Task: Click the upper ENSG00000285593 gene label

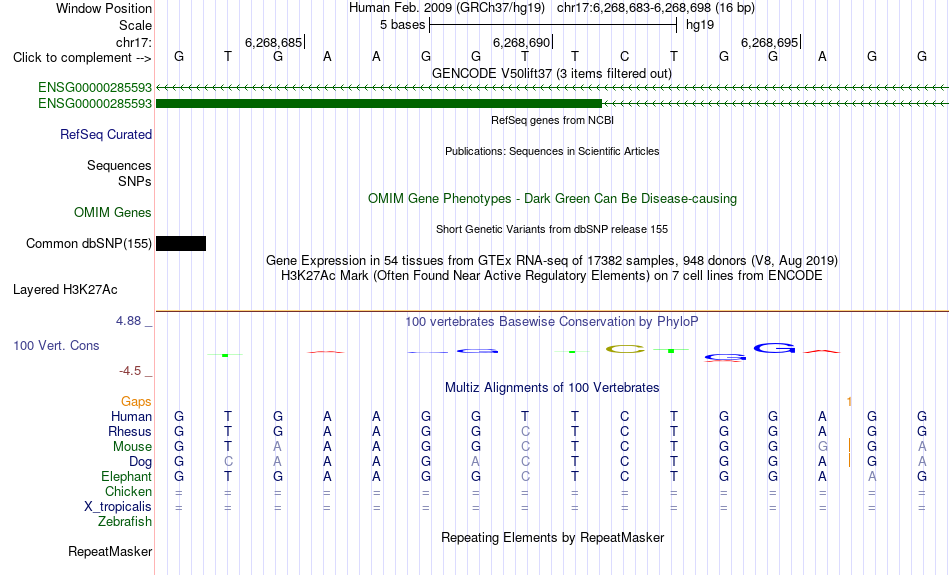Action: click(95, 88)
